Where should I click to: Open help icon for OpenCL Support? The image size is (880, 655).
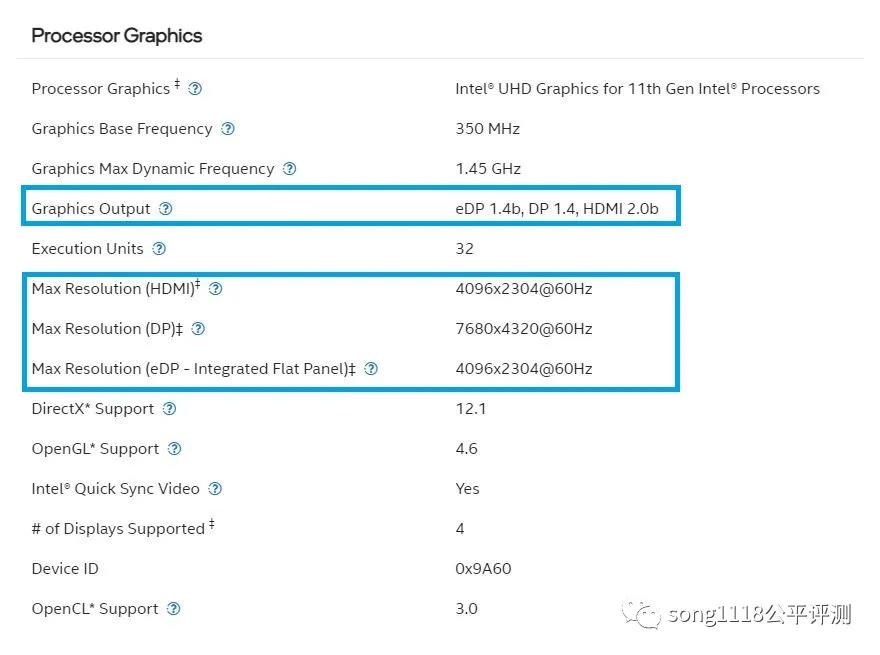click(x=174, y=609)
